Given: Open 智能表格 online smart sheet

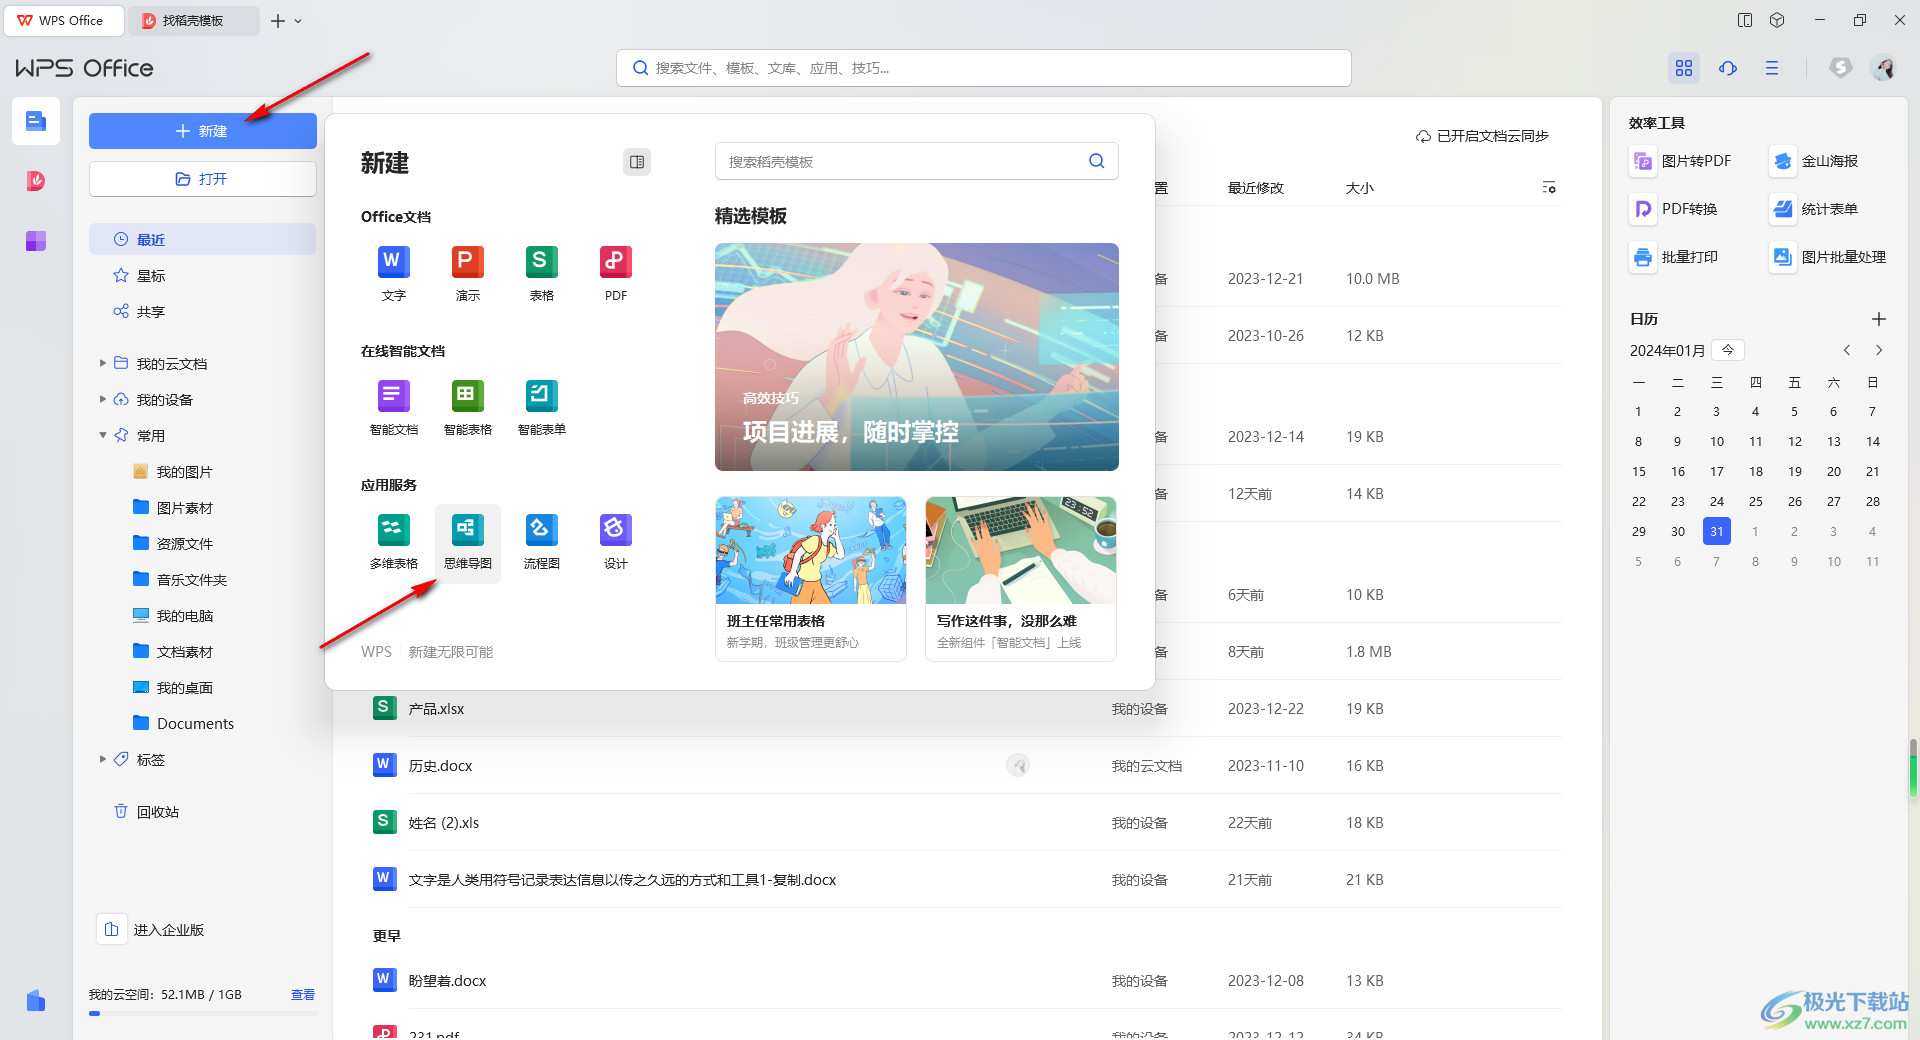Looking at the screenshot, I should [x=467, y=407].
